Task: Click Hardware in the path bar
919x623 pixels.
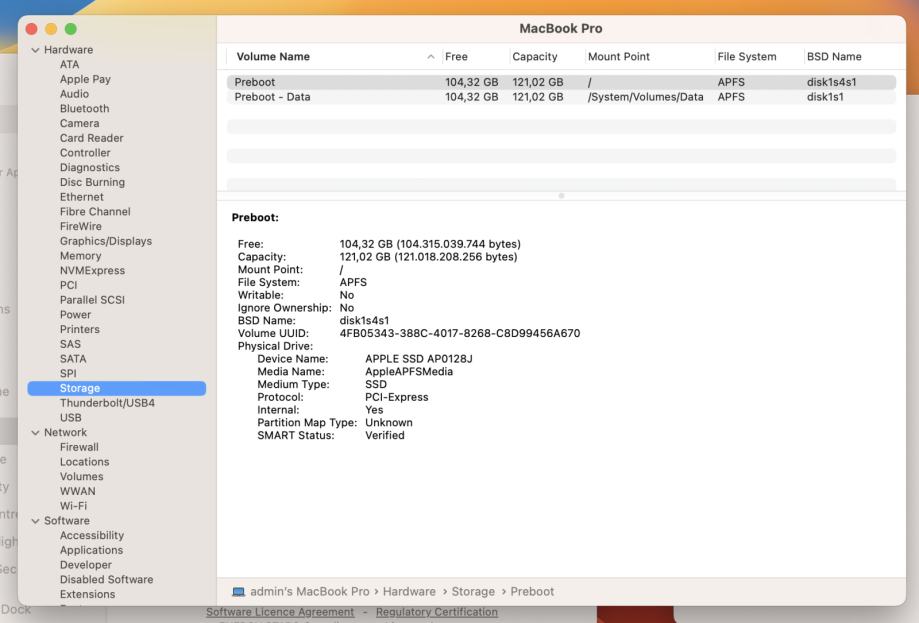Action: point(409,592)
